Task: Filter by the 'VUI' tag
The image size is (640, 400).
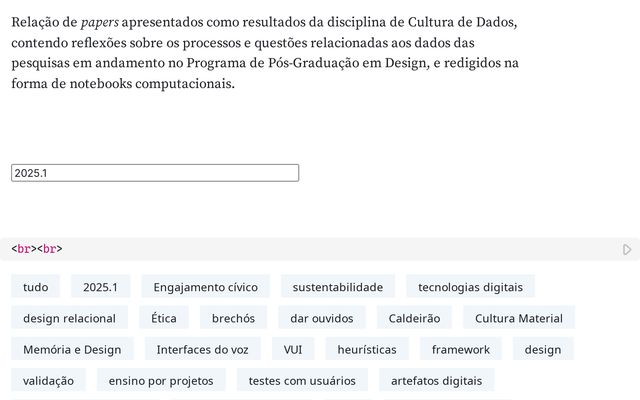Action: point(293,349)
